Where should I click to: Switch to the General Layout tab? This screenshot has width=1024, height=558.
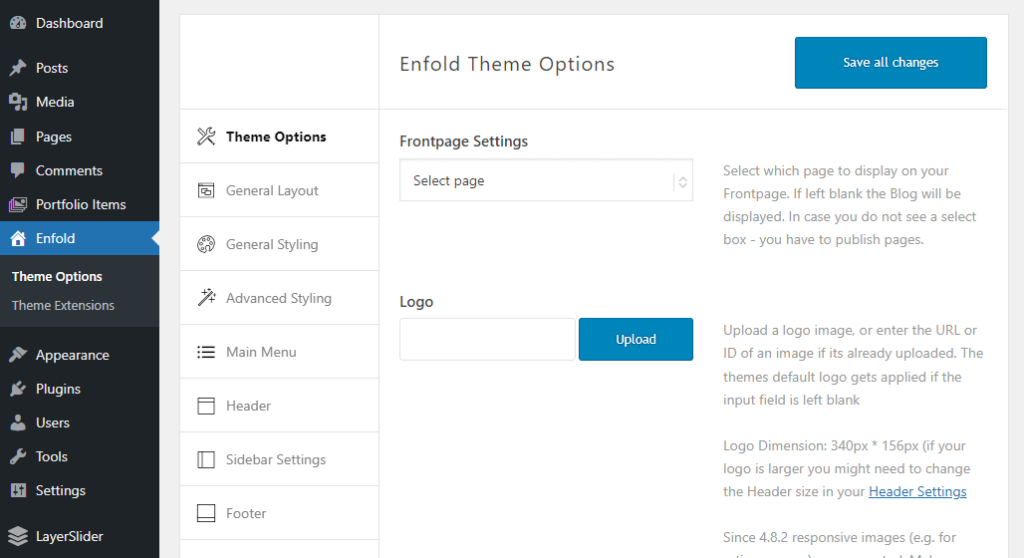(x=280, y=190)
